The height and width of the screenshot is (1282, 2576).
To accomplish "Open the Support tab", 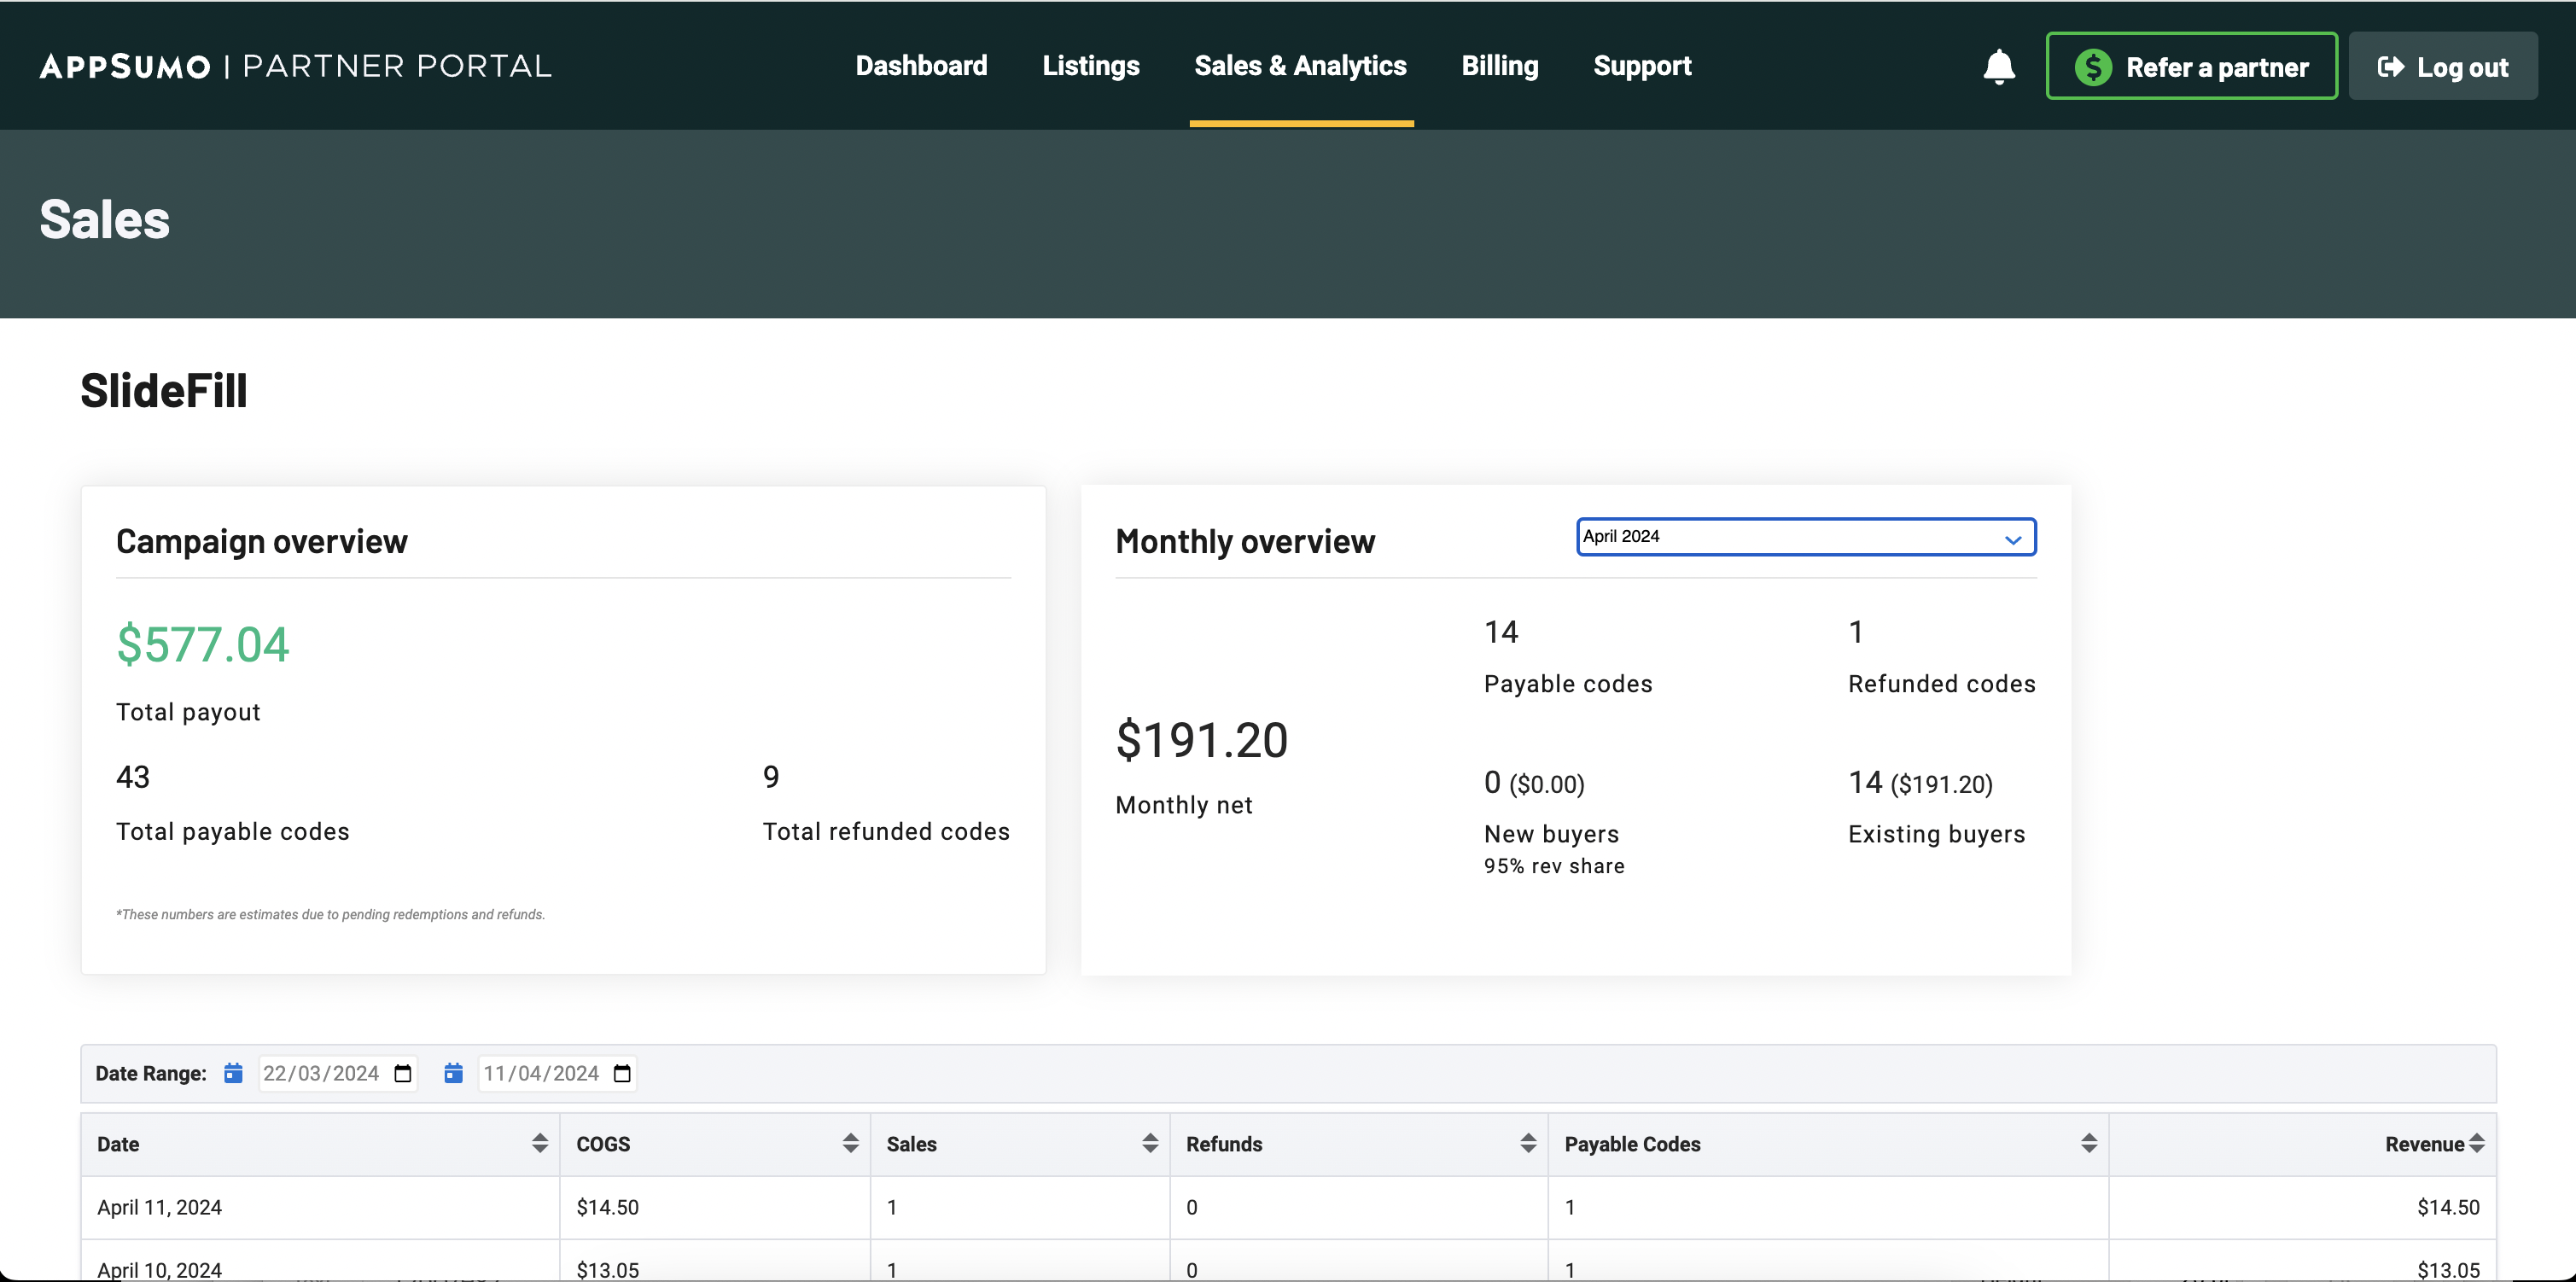I will pyautogui.click(x=1642, y=66).
